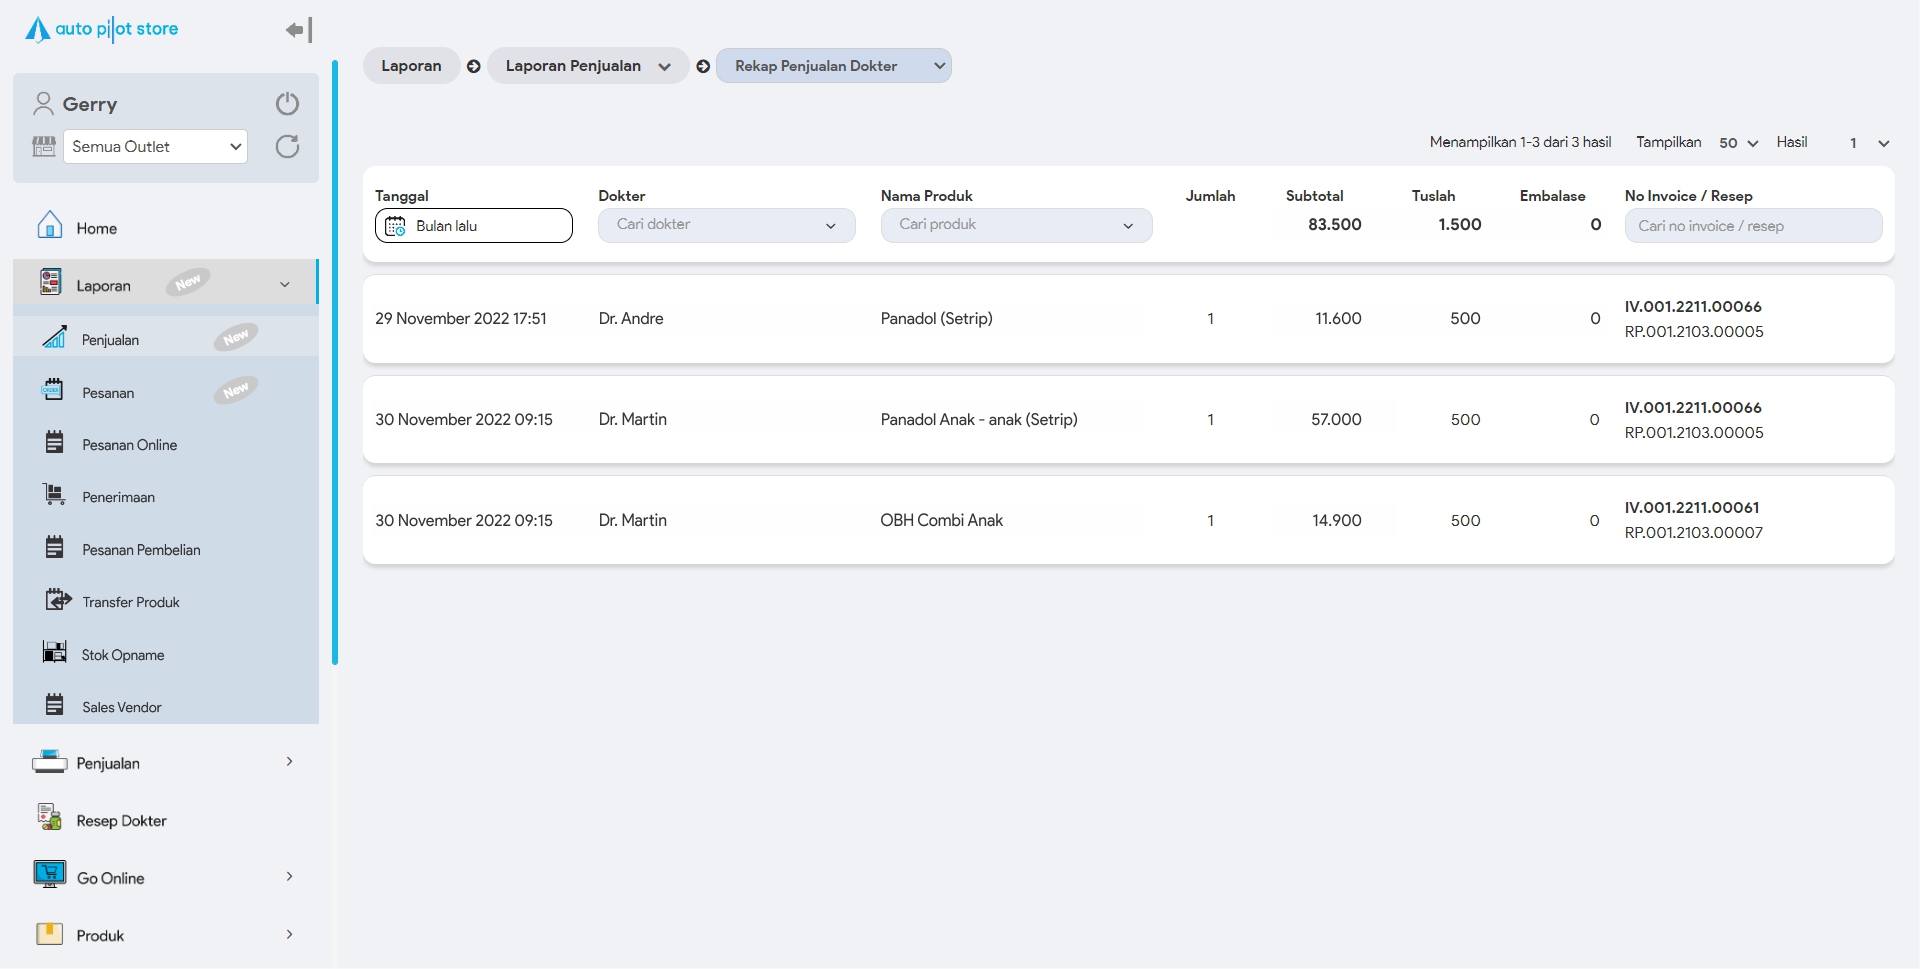Open Rekap Penjualan Dokter report selector
Viewport: 1920px width, 969px height.
pyautogui.click(x=833, y=66)
